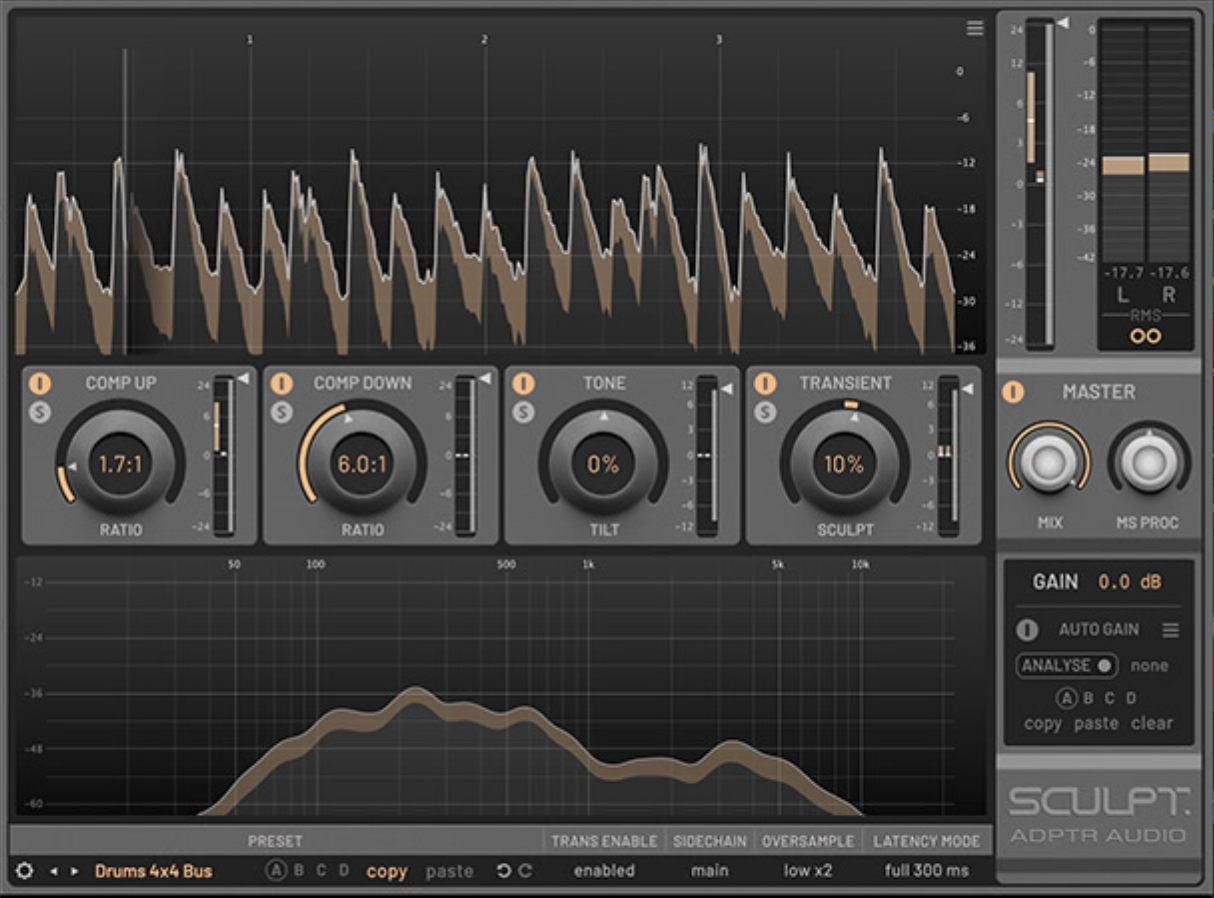
Task: Click clear in the AUTO GAIN panel
Action: point(1152,723)
